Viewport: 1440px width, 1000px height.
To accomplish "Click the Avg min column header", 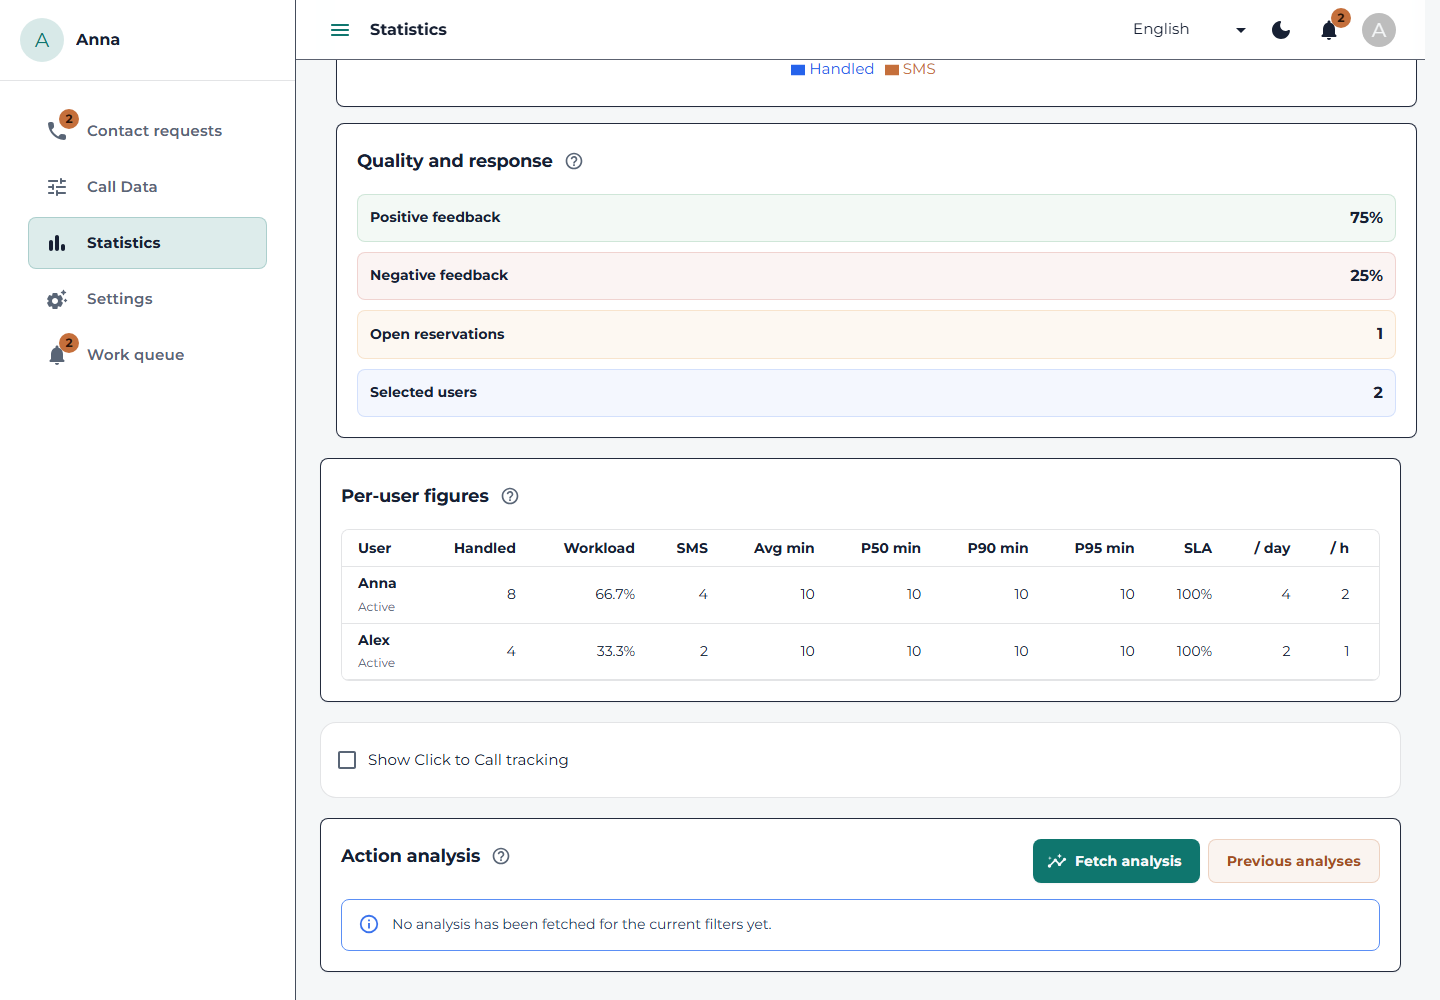I will (784, 548).
